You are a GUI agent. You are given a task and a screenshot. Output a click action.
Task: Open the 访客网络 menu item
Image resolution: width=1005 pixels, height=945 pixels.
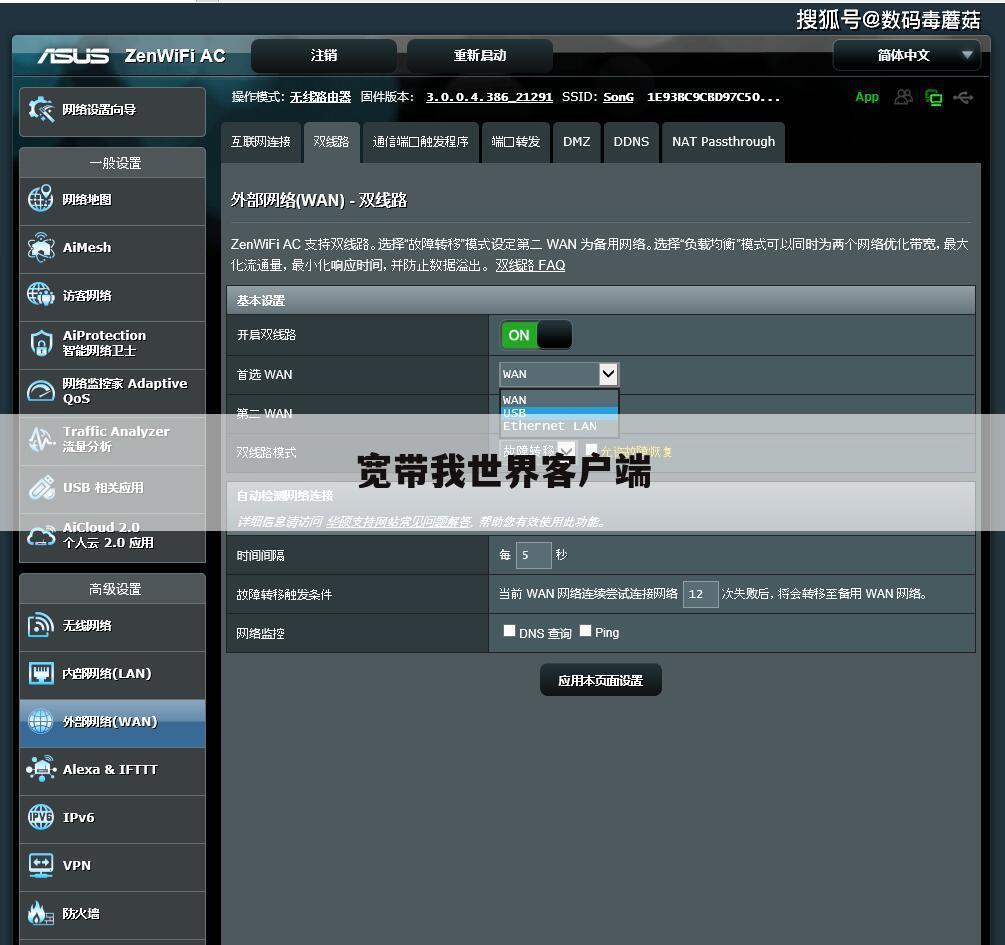click(x=112, y=296)
